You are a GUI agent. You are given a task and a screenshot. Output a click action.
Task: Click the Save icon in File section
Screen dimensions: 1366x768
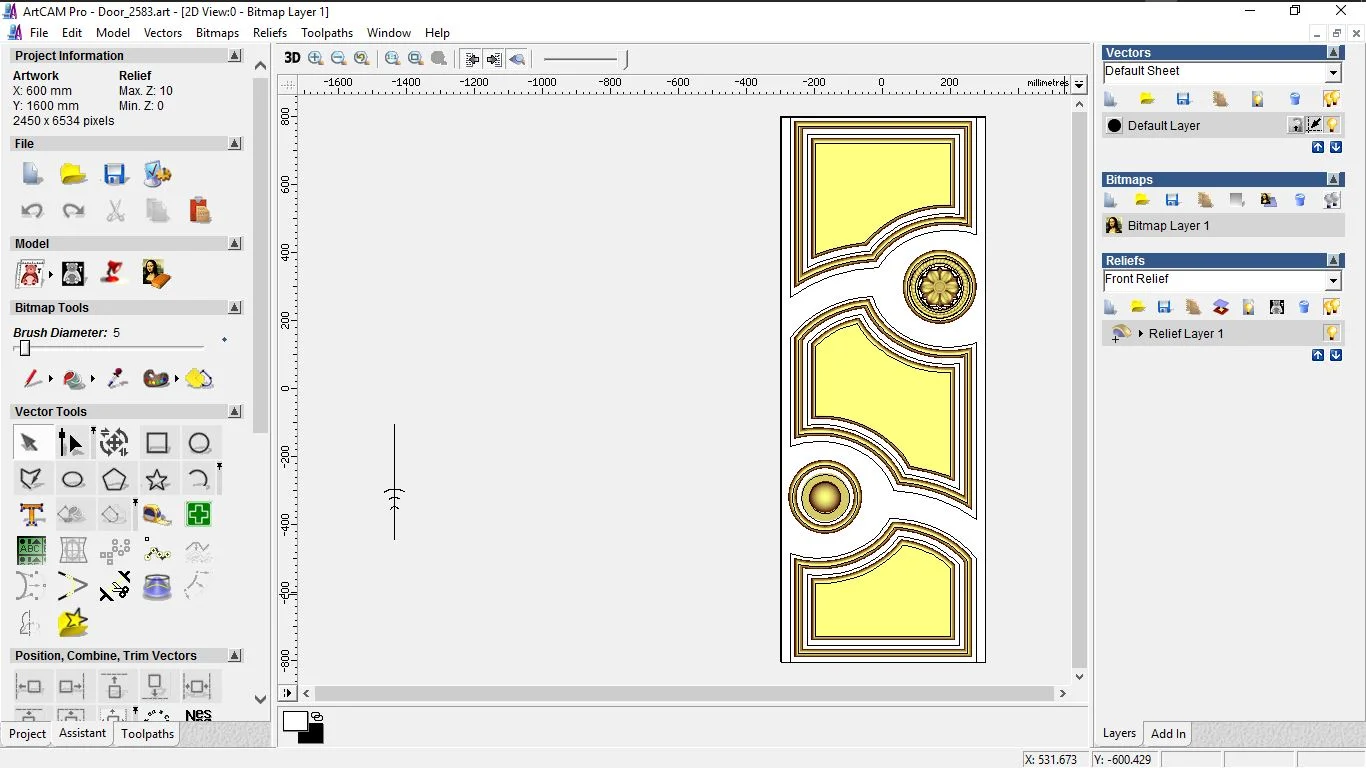click(x=115, y=175)
